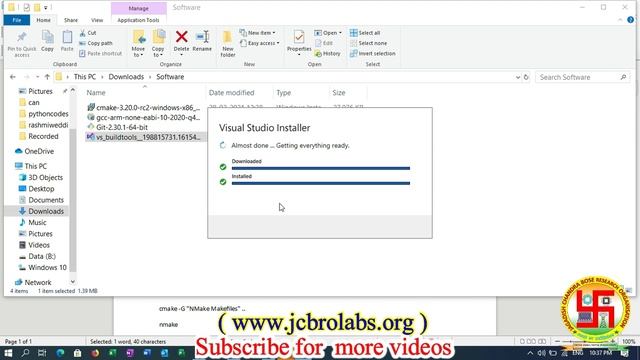Click Word zoom out minus button

tap(558, 341)
